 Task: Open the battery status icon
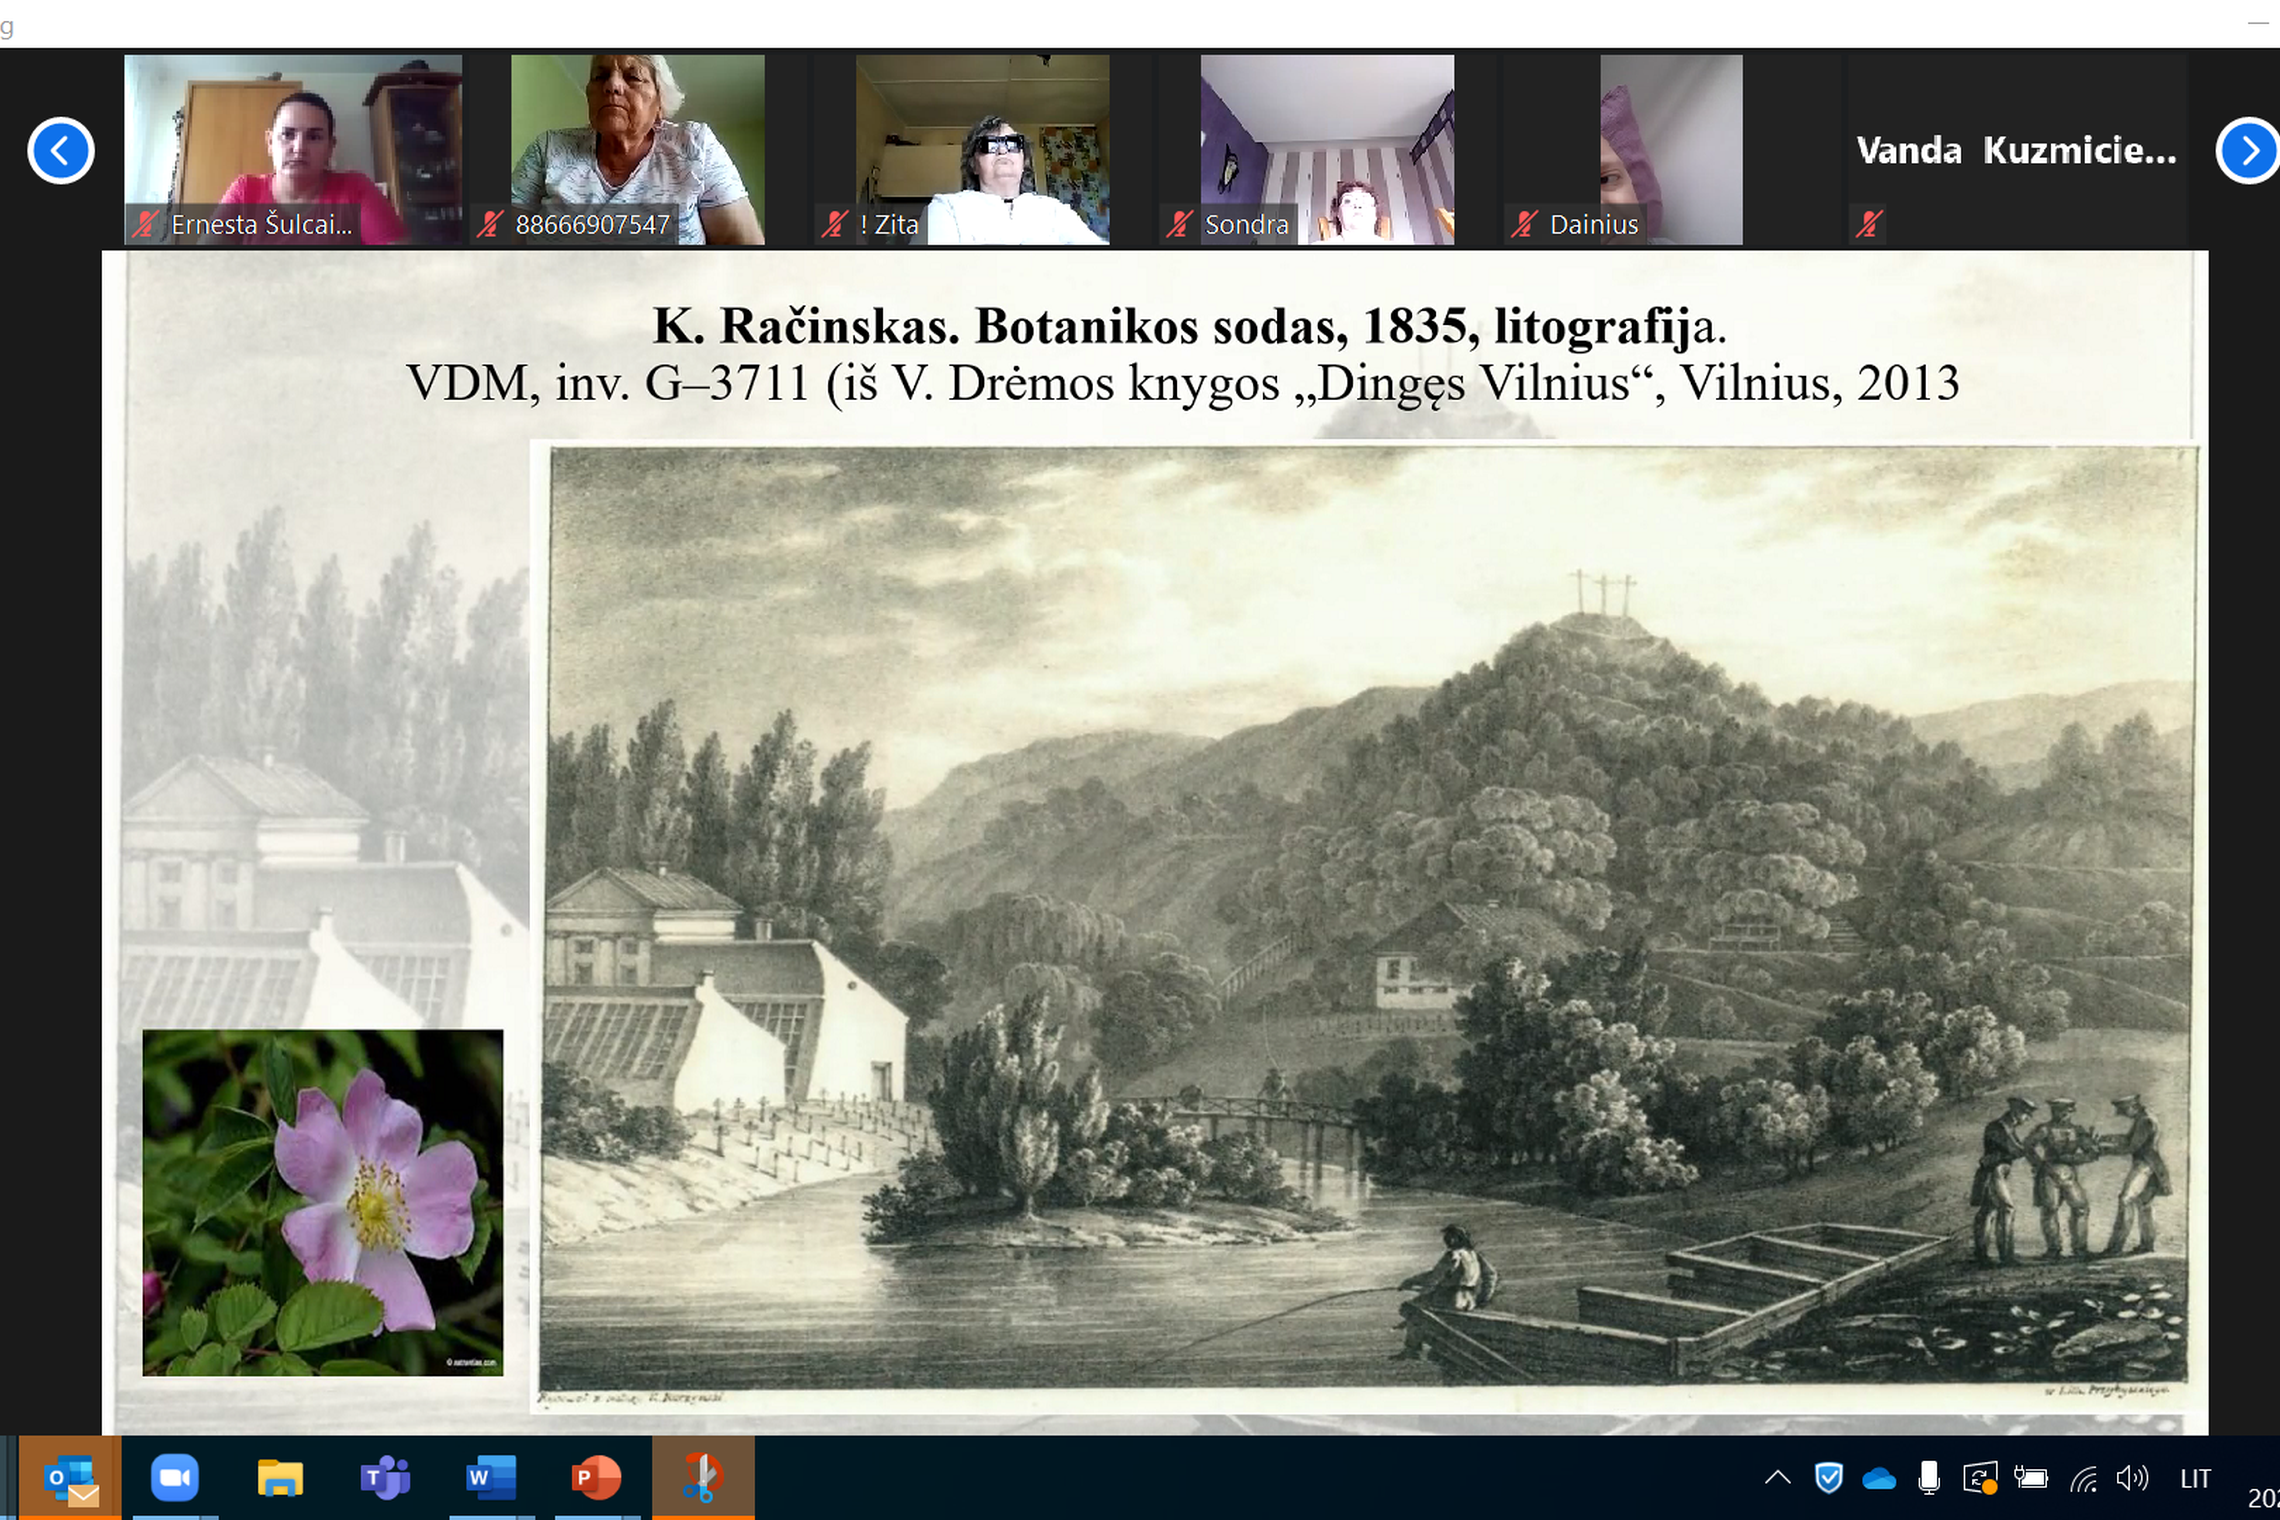point(2031,1478)
